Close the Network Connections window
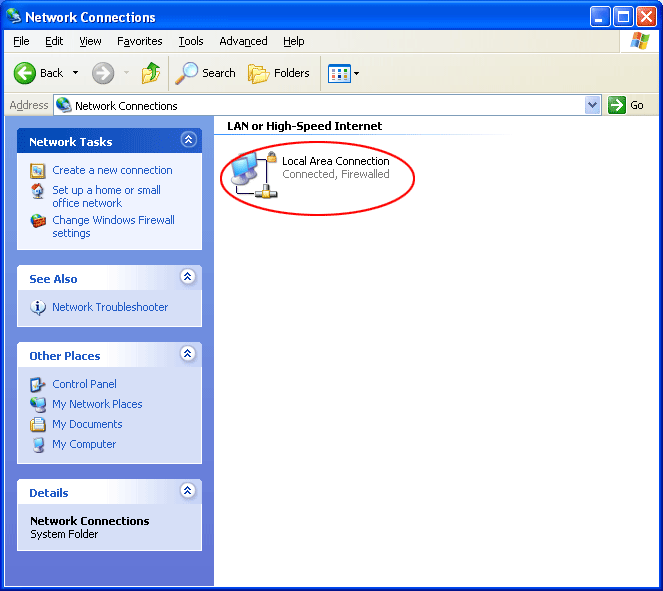The height and width of the screenshot is (591, 663). click(646, 17)
